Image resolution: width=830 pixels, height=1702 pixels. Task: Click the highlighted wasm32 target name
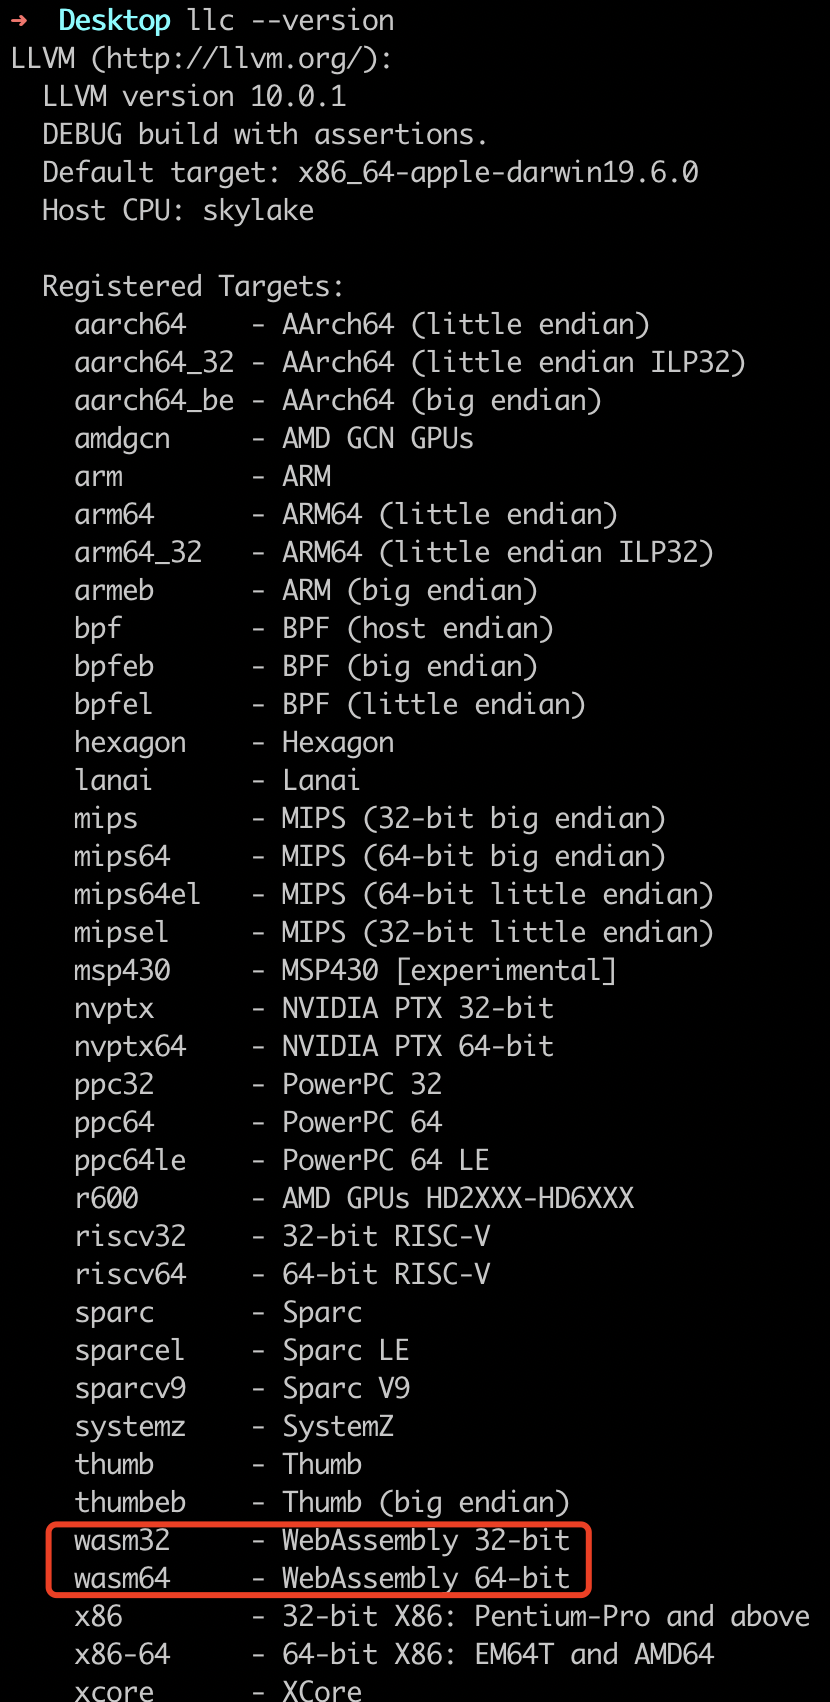pos(122,1540)
